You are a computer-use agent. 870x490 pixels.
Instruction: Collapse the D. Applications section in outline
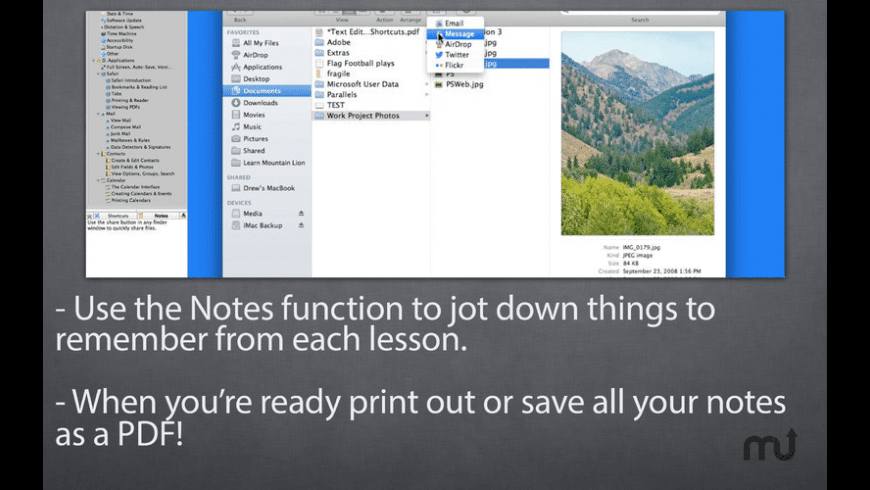point(93,60)
